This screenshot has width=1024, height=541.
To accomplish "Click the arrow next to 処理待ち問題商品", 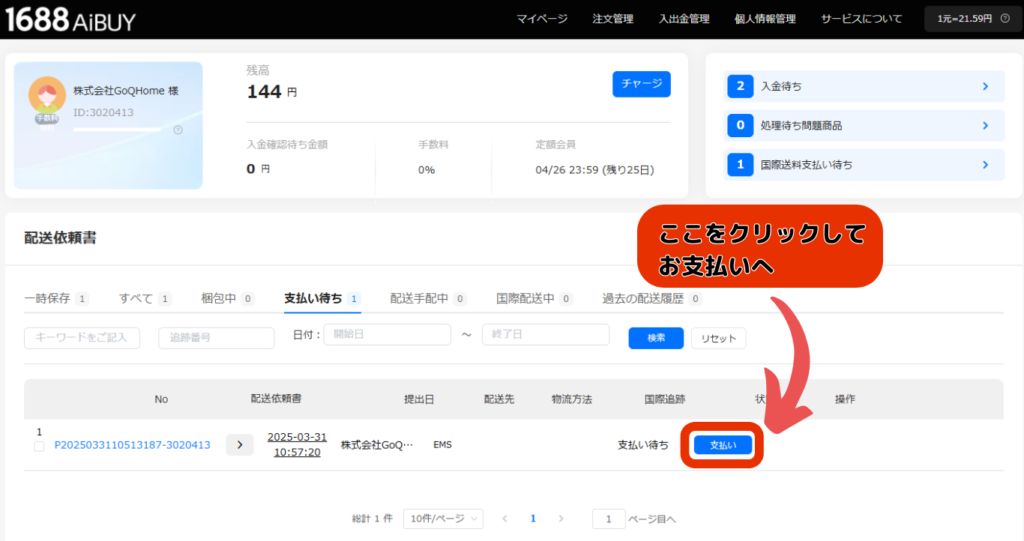I will click(985, 126).
